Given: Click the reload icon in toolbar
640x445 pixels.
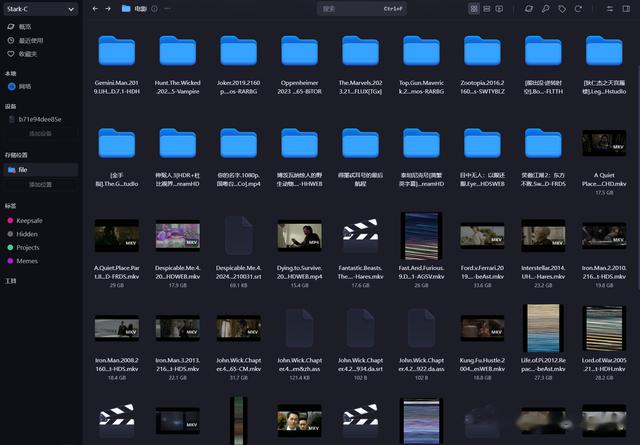Looking at the screenshot, I should coord(578,9).
